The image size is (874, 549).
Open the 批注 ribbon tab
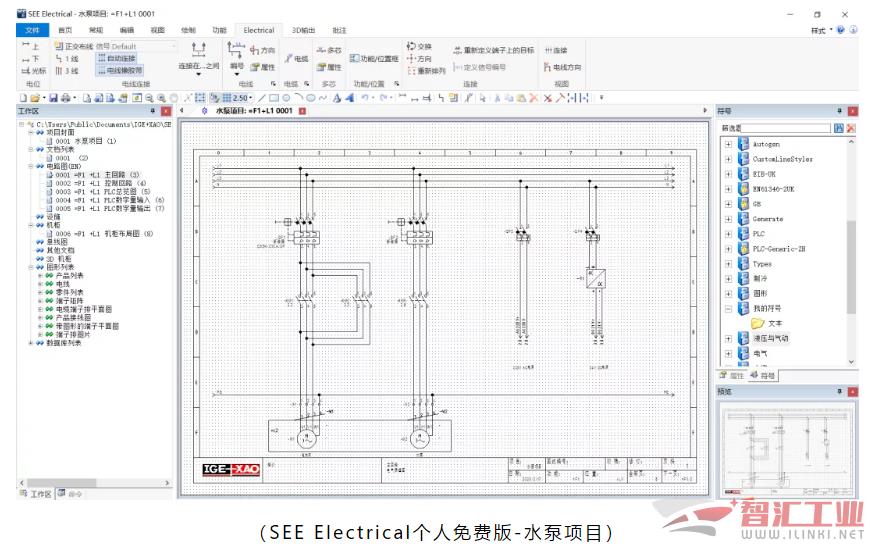click(x=339, y=30)
